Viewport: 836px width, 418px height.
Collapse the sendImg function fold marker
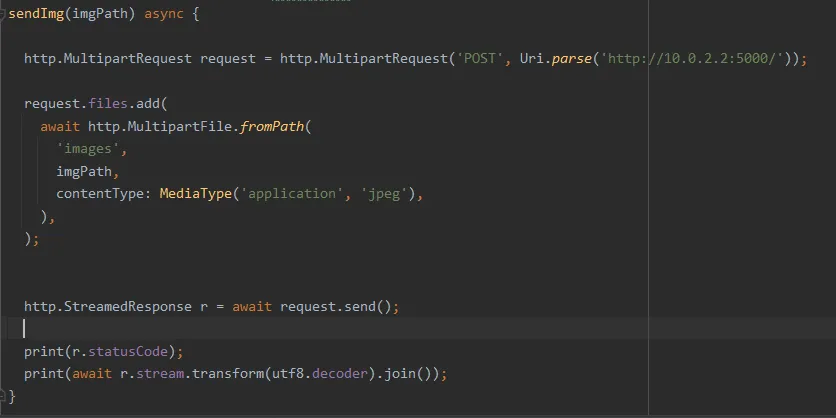[2, 14]
